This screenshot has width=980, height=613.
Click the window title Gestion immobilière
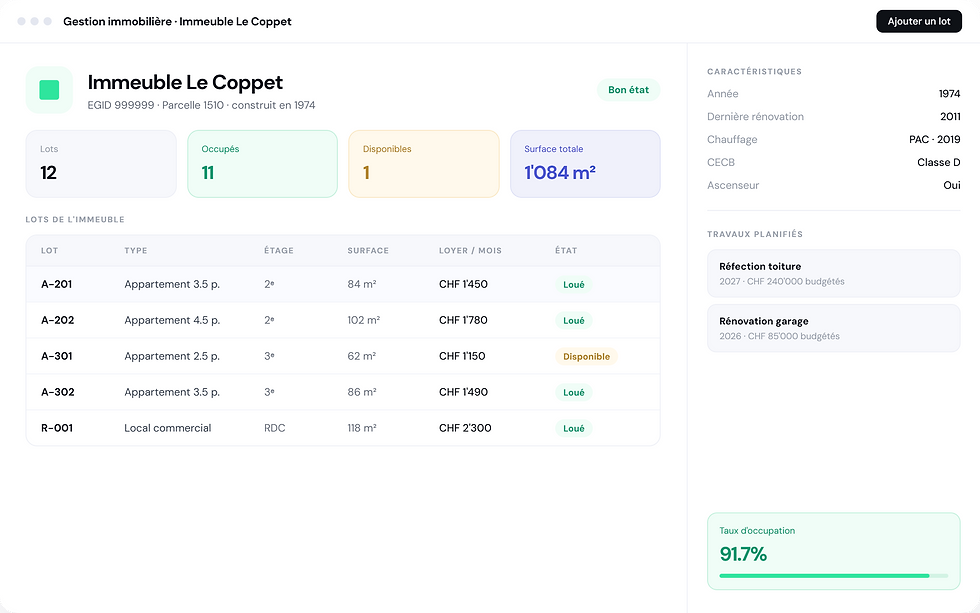[178, 21]
